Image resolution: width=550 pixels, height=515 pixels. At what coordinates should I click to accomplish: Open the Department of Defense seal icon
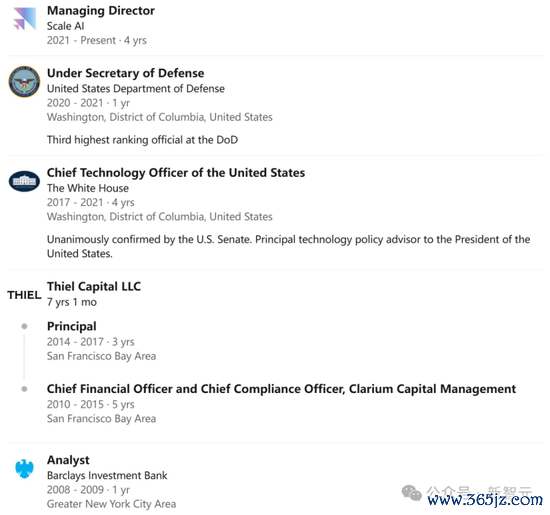pos(24,81)
